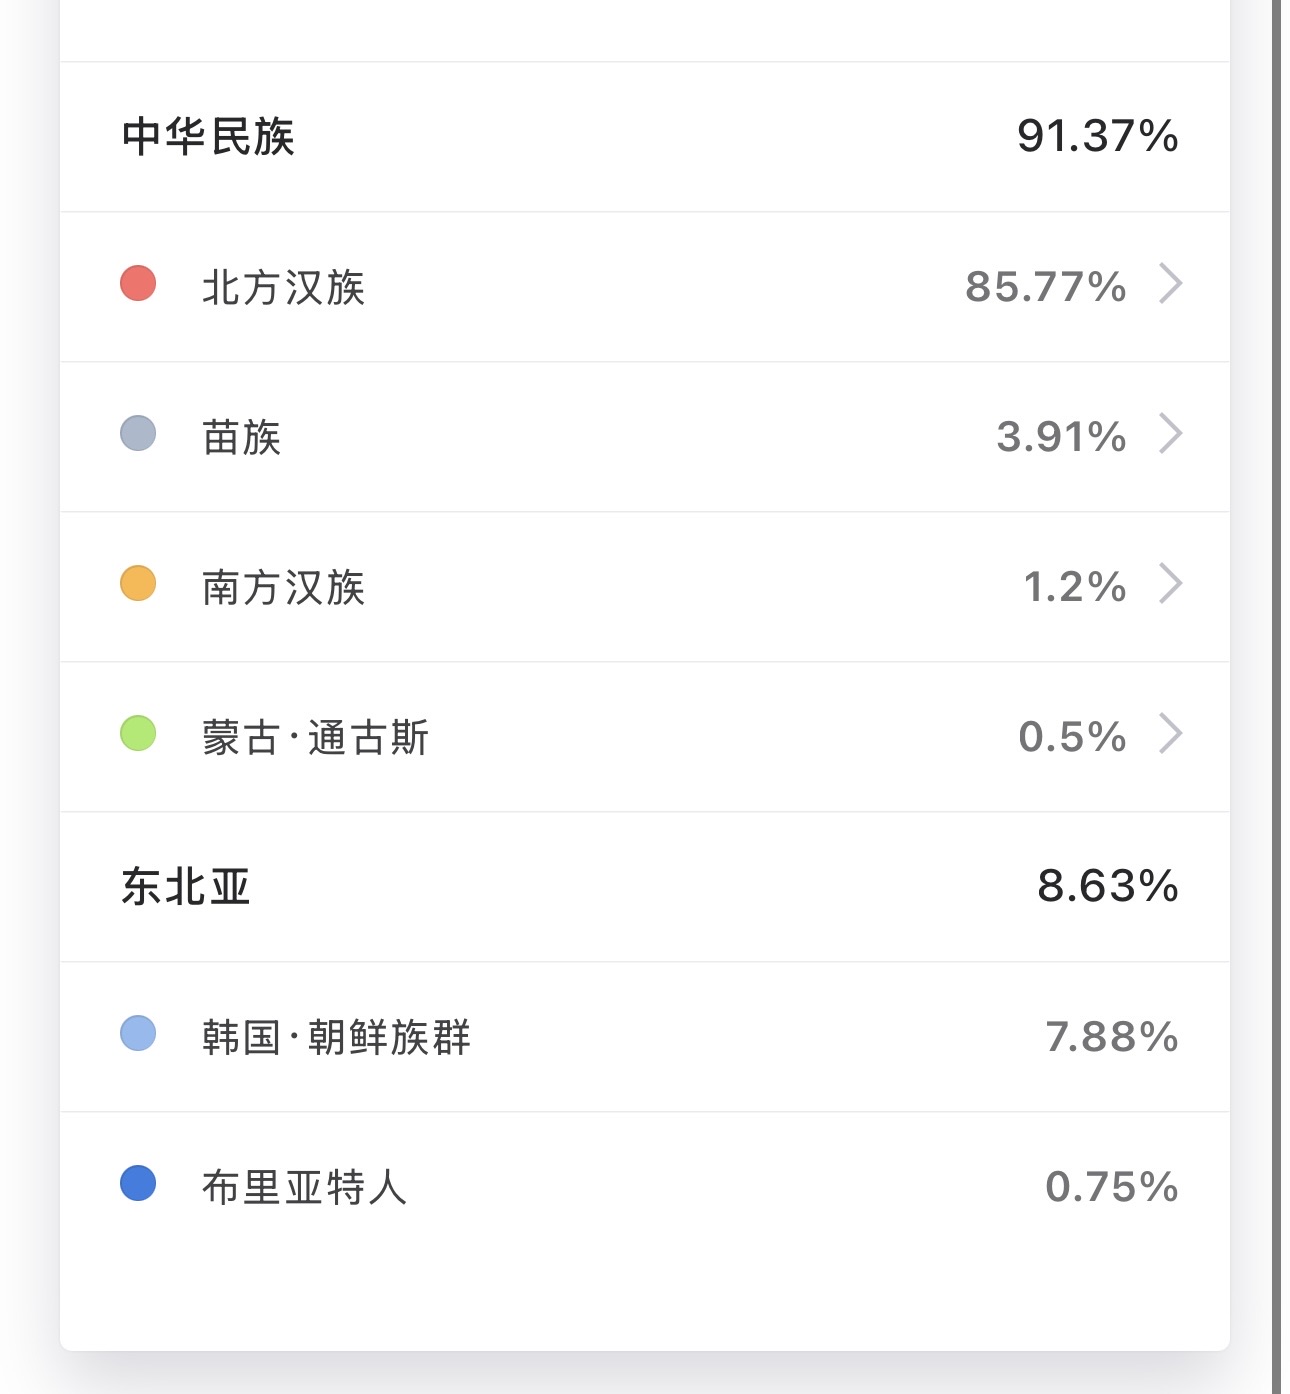This screenshot has height=1394, width=1290.
Task: Open 南方汉族 details via its chevron
Action: 1171,584
